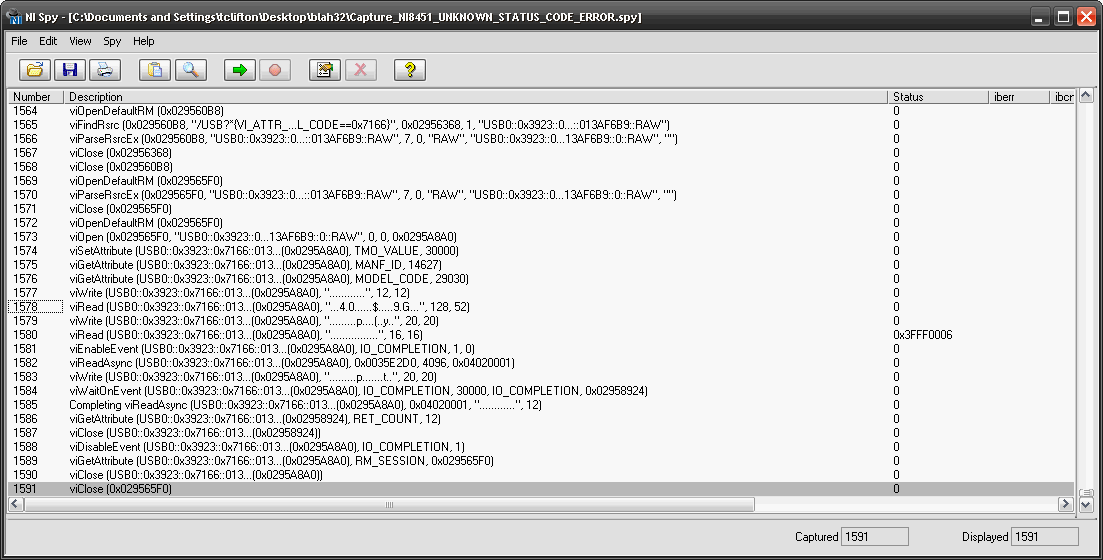Select row 1584 viWaitOnEvent
This screenshot has height=560, width=1103.
(541, 390)
